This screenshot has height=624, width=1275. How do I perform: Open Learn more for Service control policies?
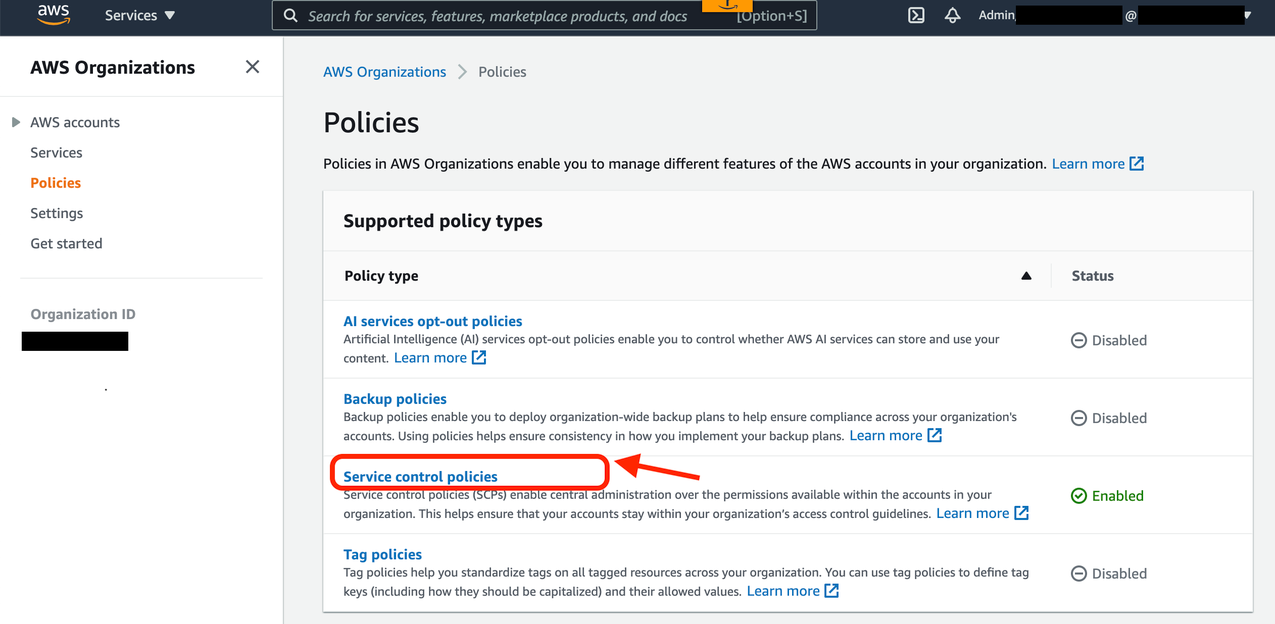point(973,513)
